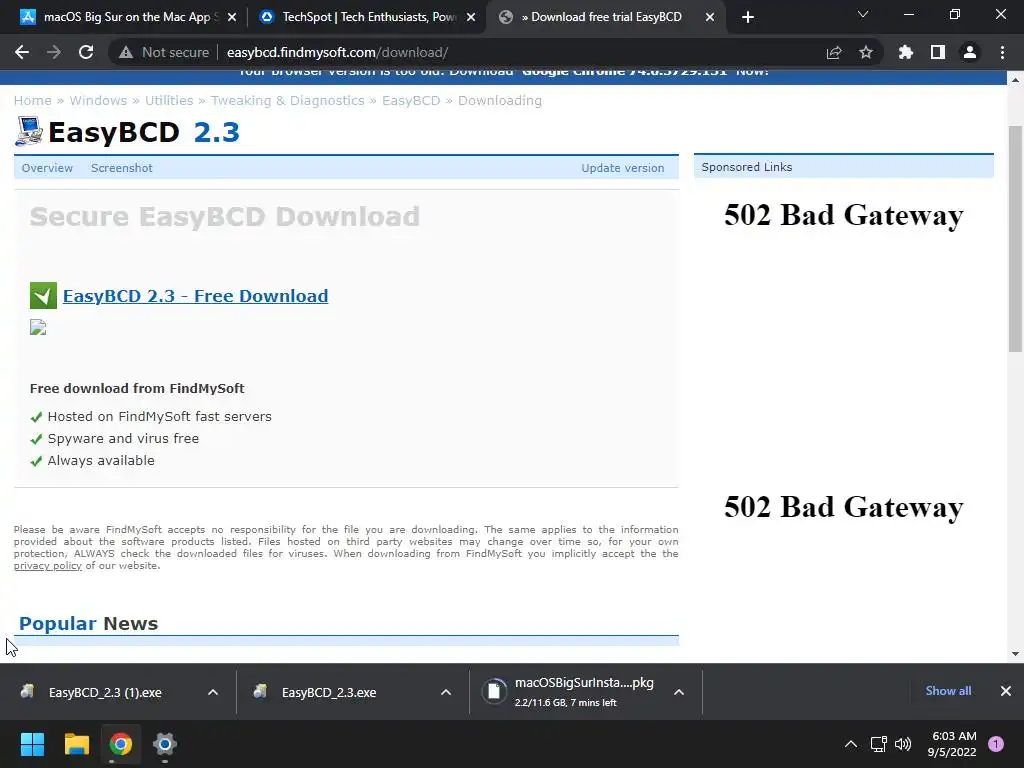
Task: Toggle the Chrome side panel
Action: (938, 52)
